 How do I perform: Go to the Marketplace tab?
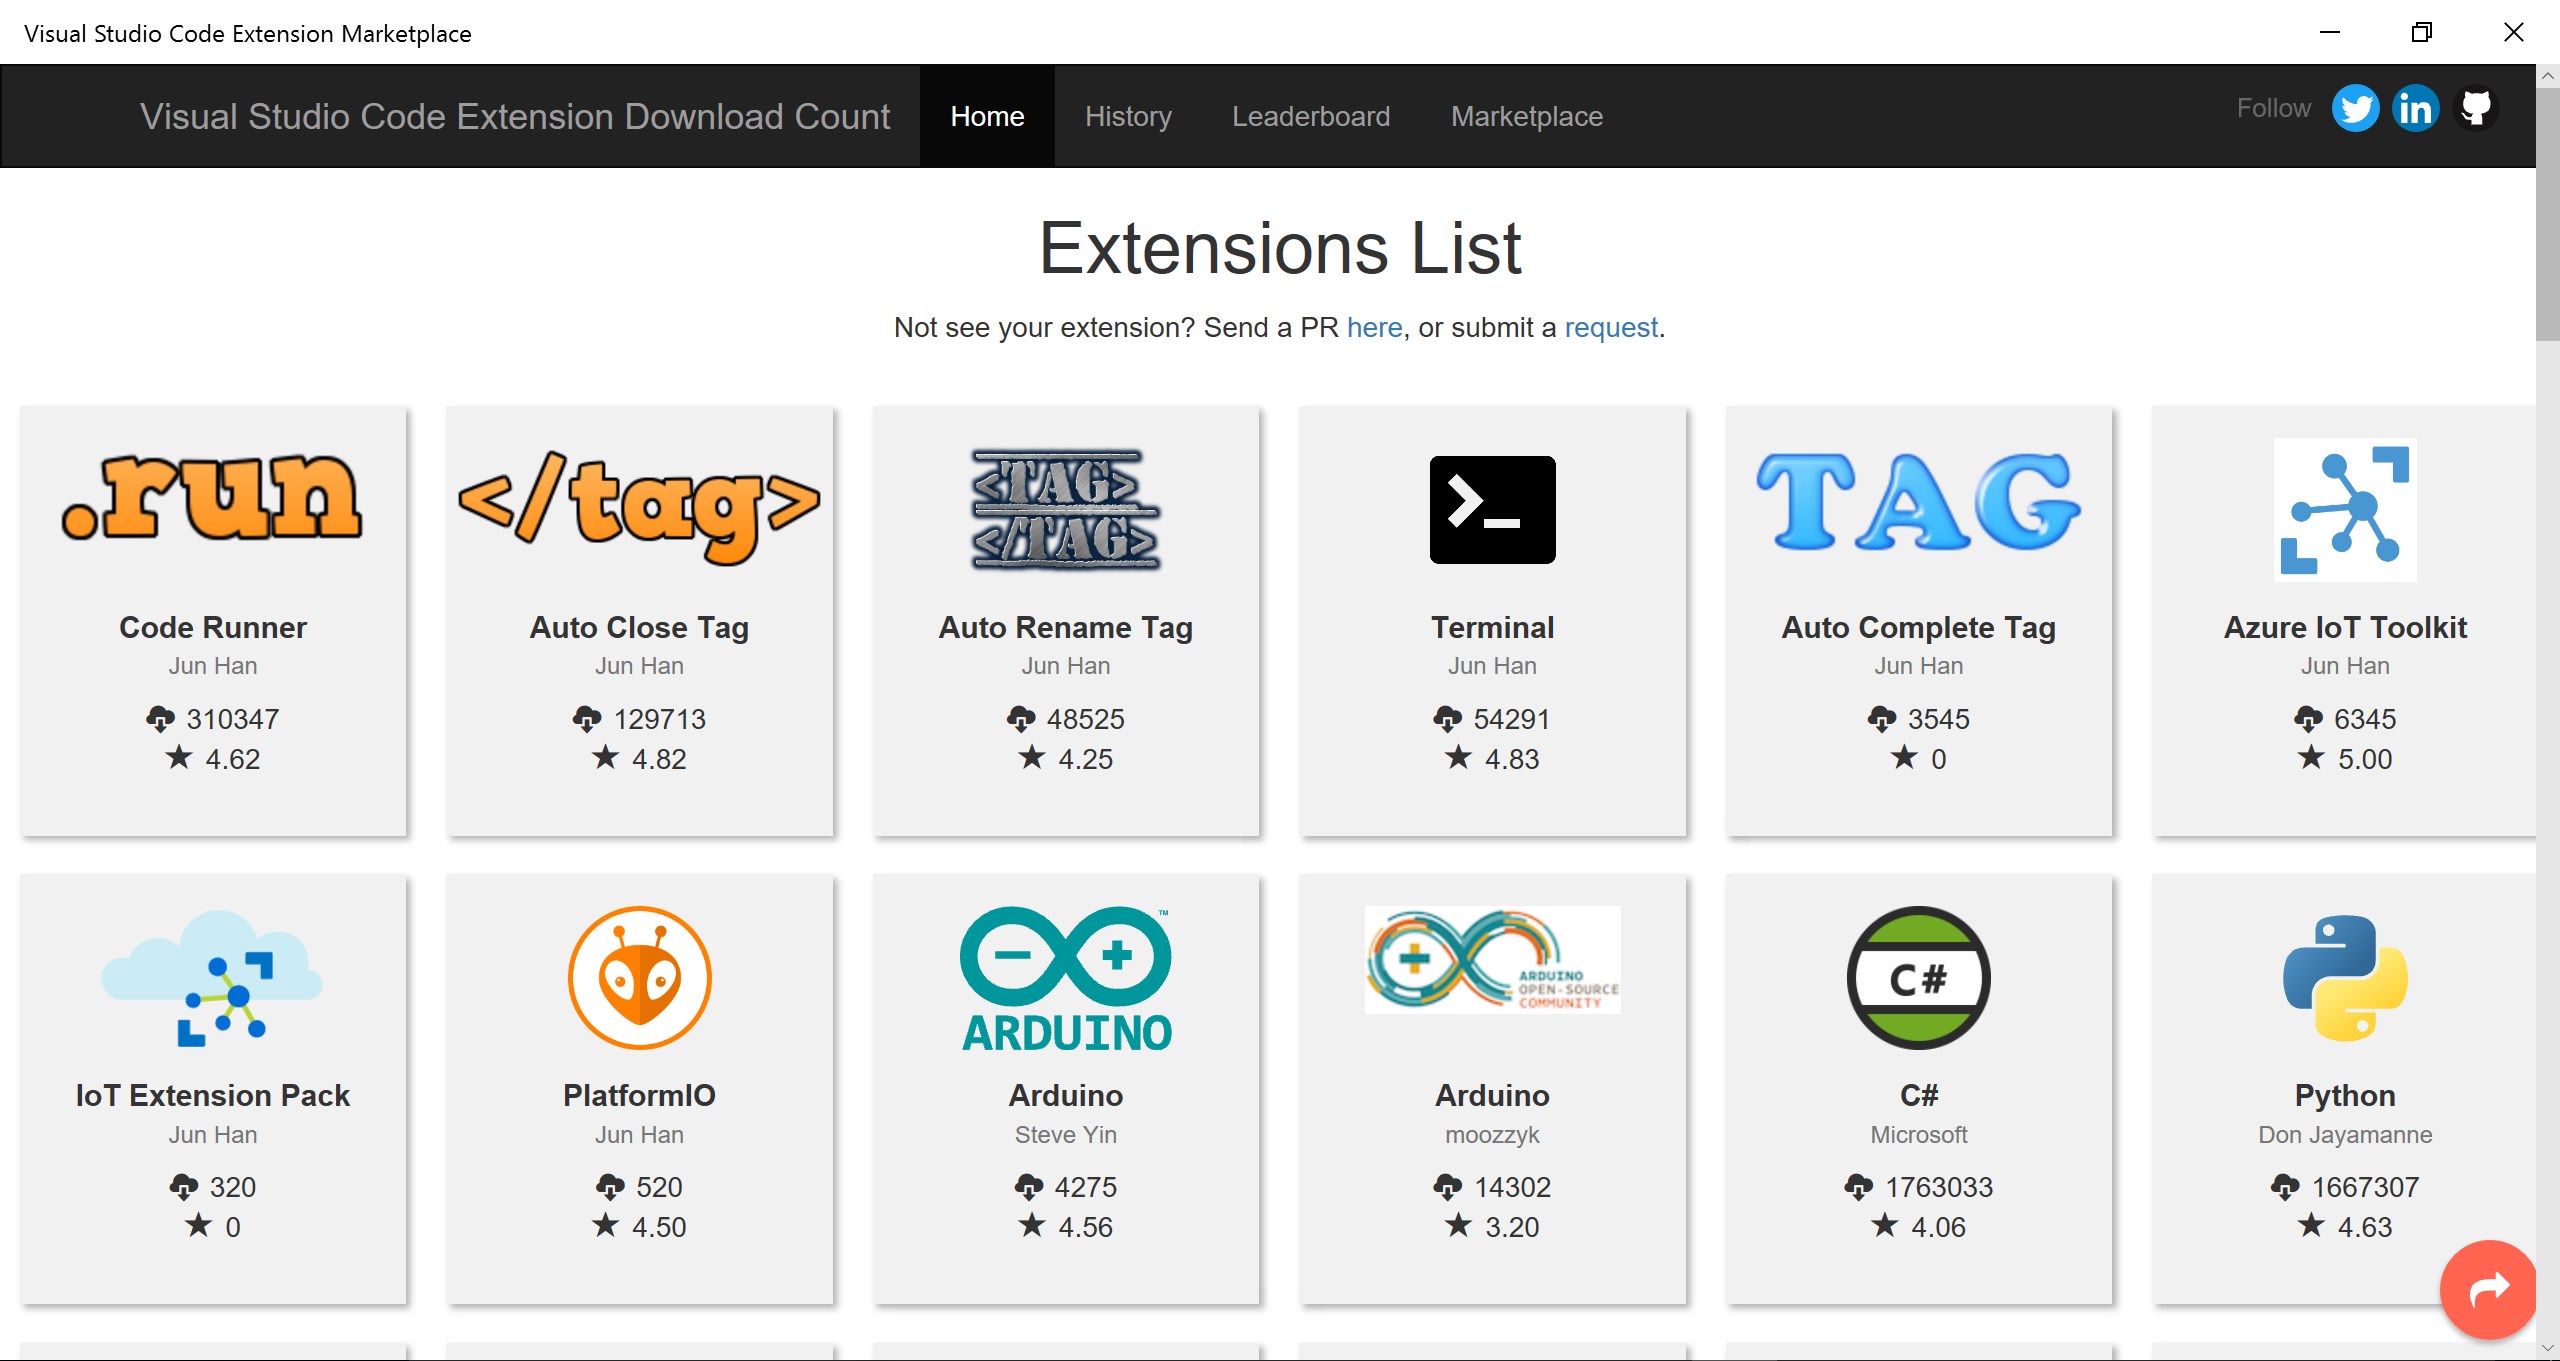[x=1526, y=116]
